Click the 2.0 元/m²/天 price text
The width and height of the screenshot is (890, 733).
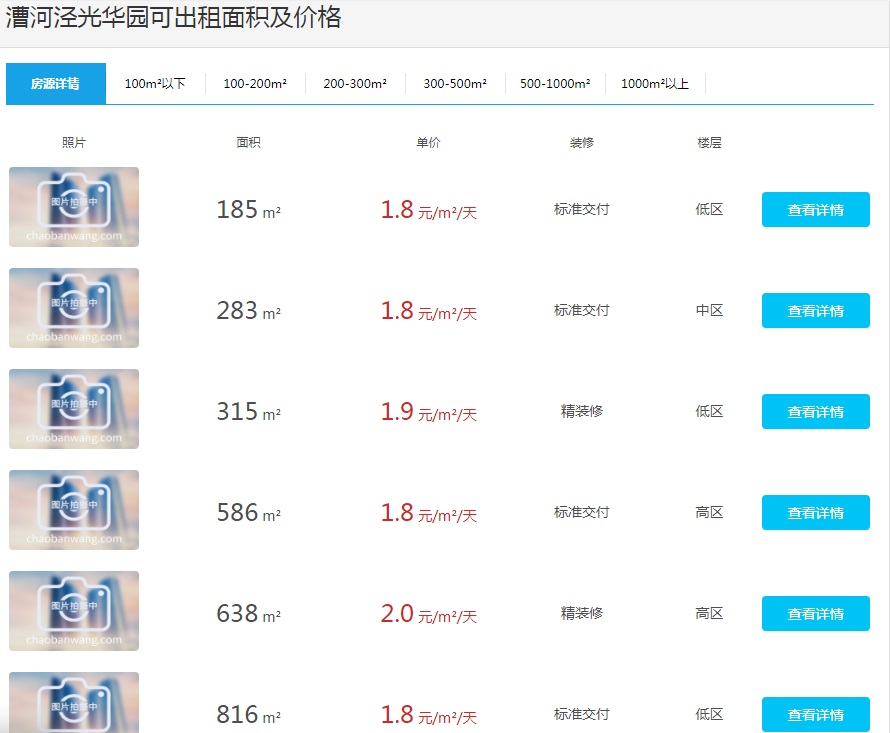click(x=428, y=614)
